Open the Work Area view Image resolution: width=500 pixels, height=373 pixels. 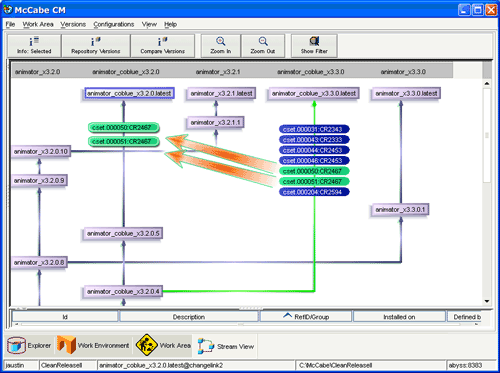163,345
